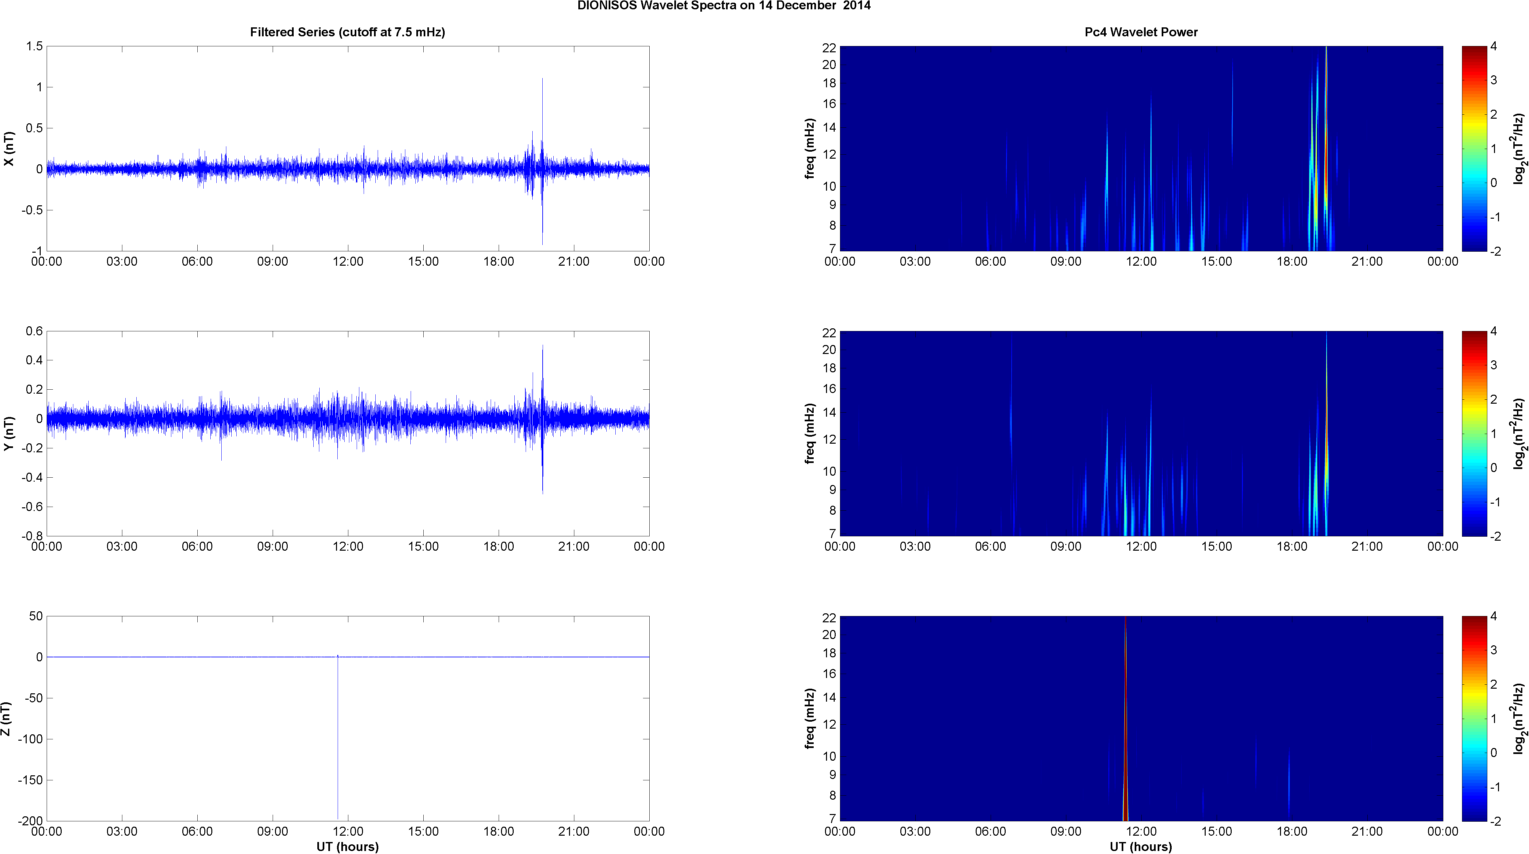Viewport: 1529px width, 854px height.
Task: Click freq (mHz) label of top wavelet plot
Action: 809,149
